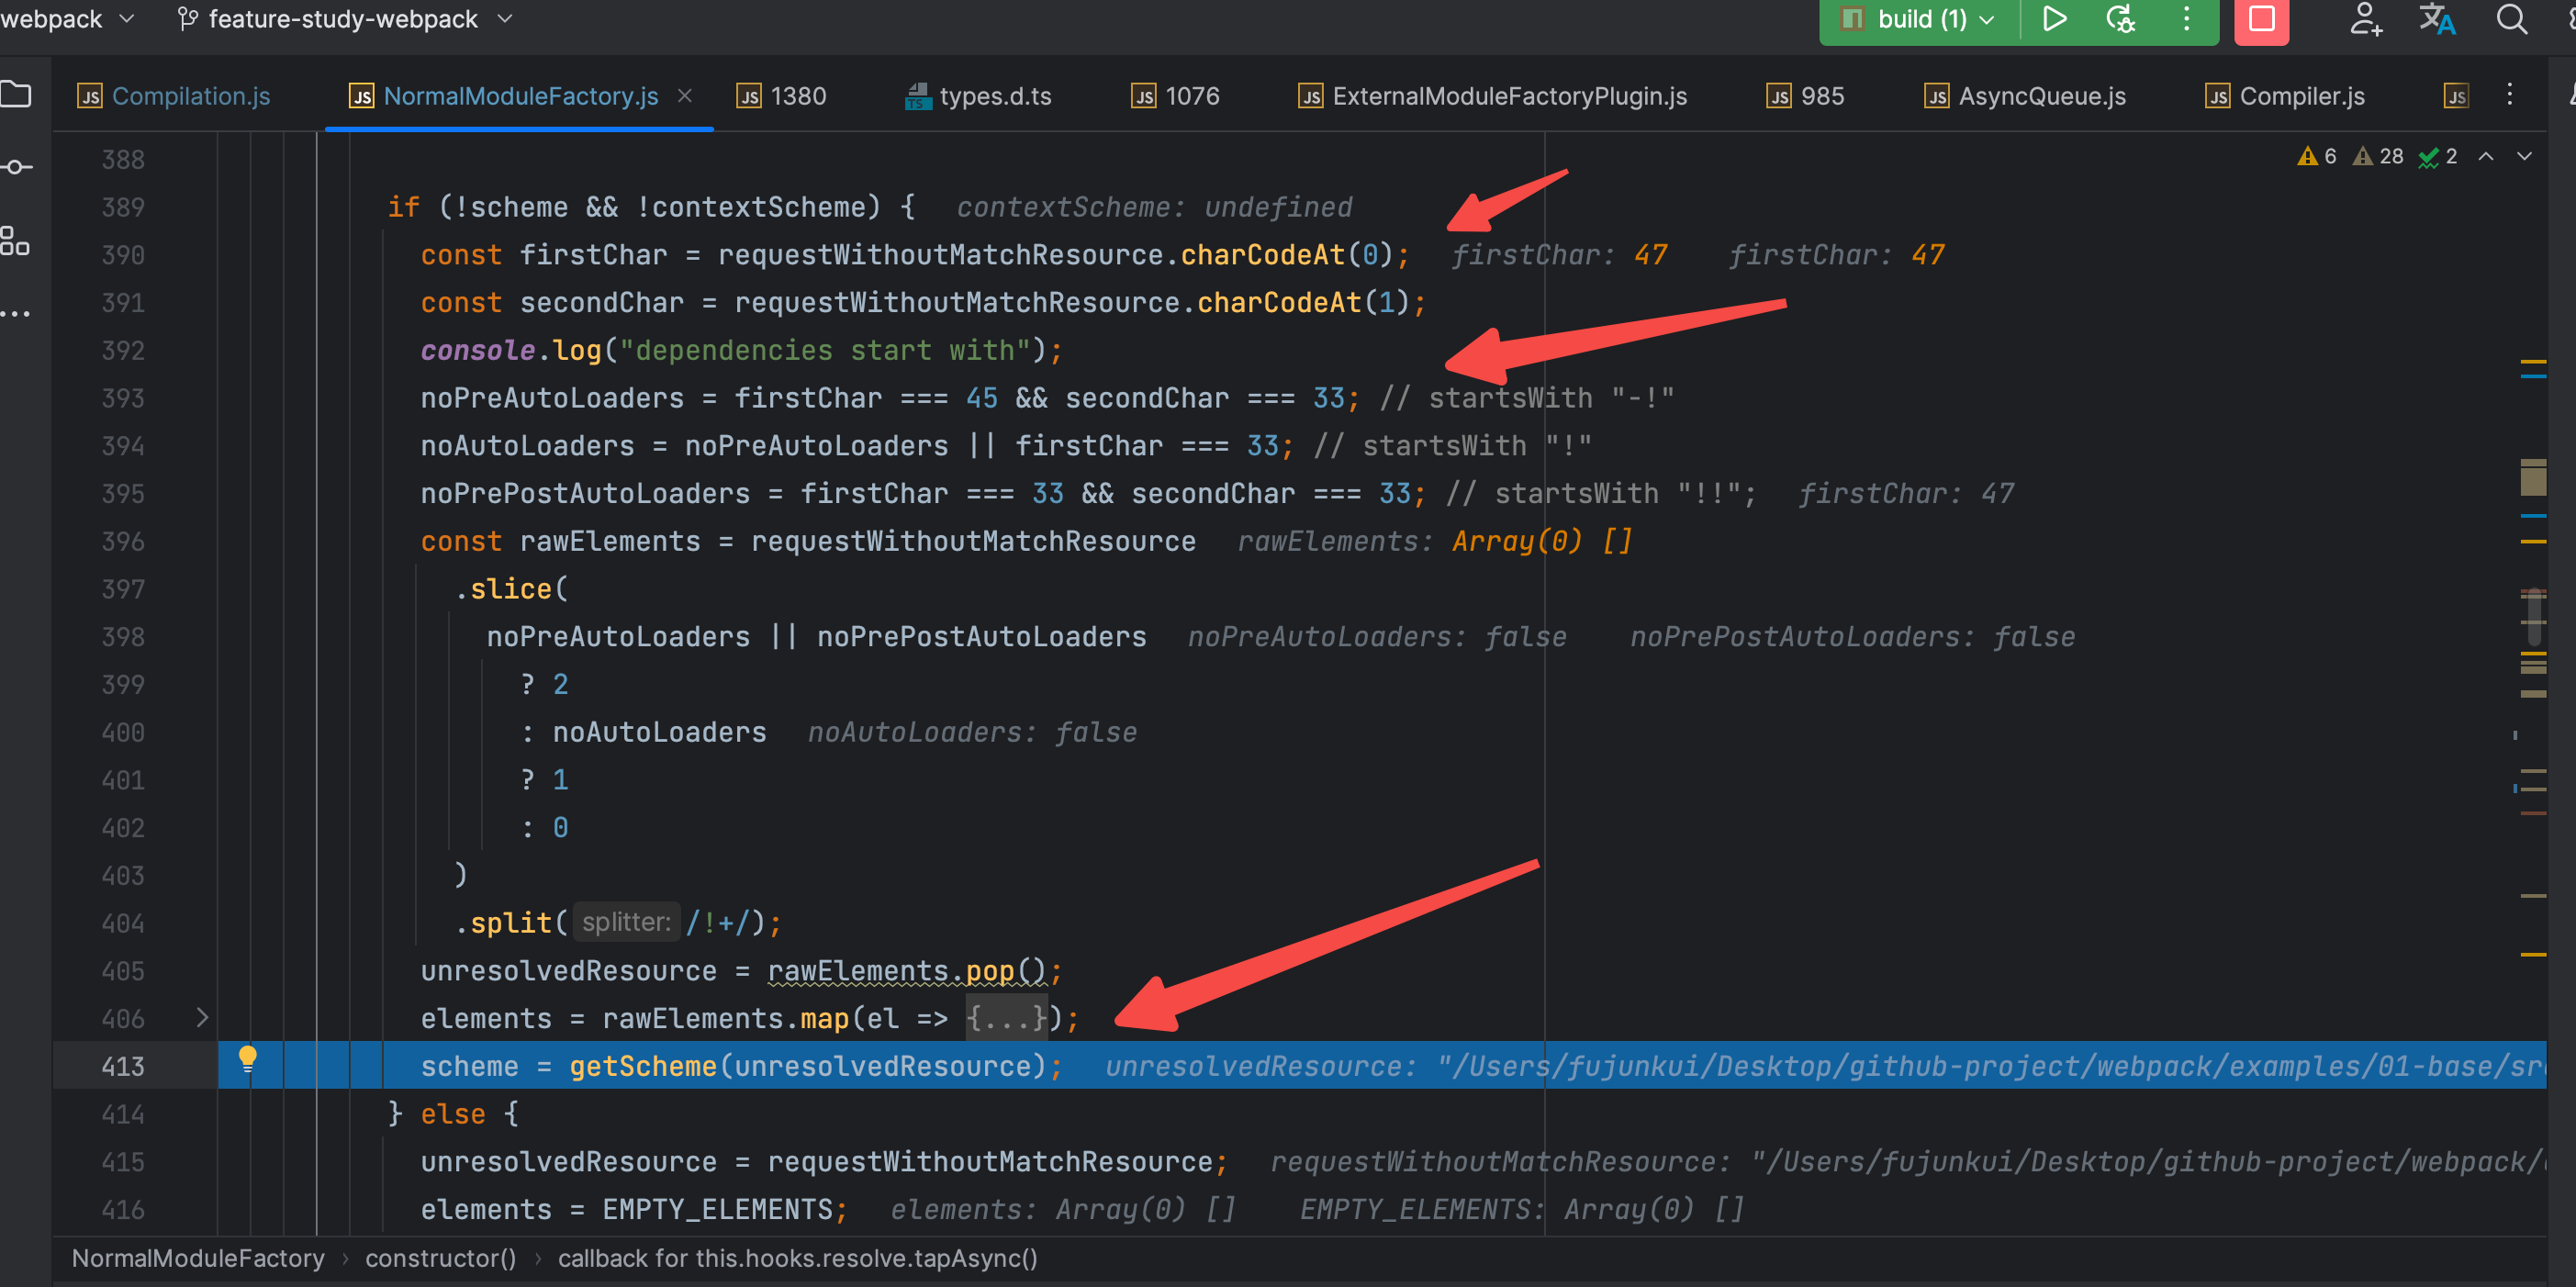Stop the running build process
The height and width of the screenshot is (1287, 2576).
2261,19
